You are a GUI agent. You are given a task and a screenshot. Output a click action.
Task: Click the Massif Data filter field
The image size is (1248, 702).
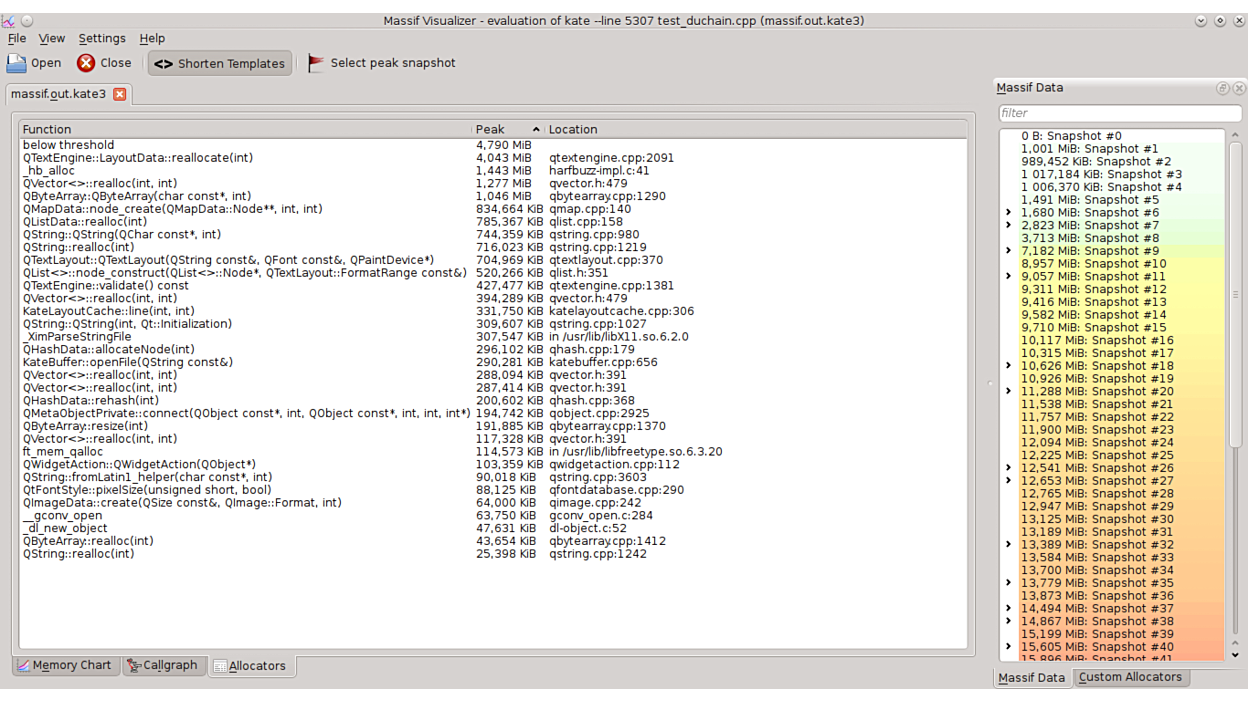click(x=1118, y=113)
